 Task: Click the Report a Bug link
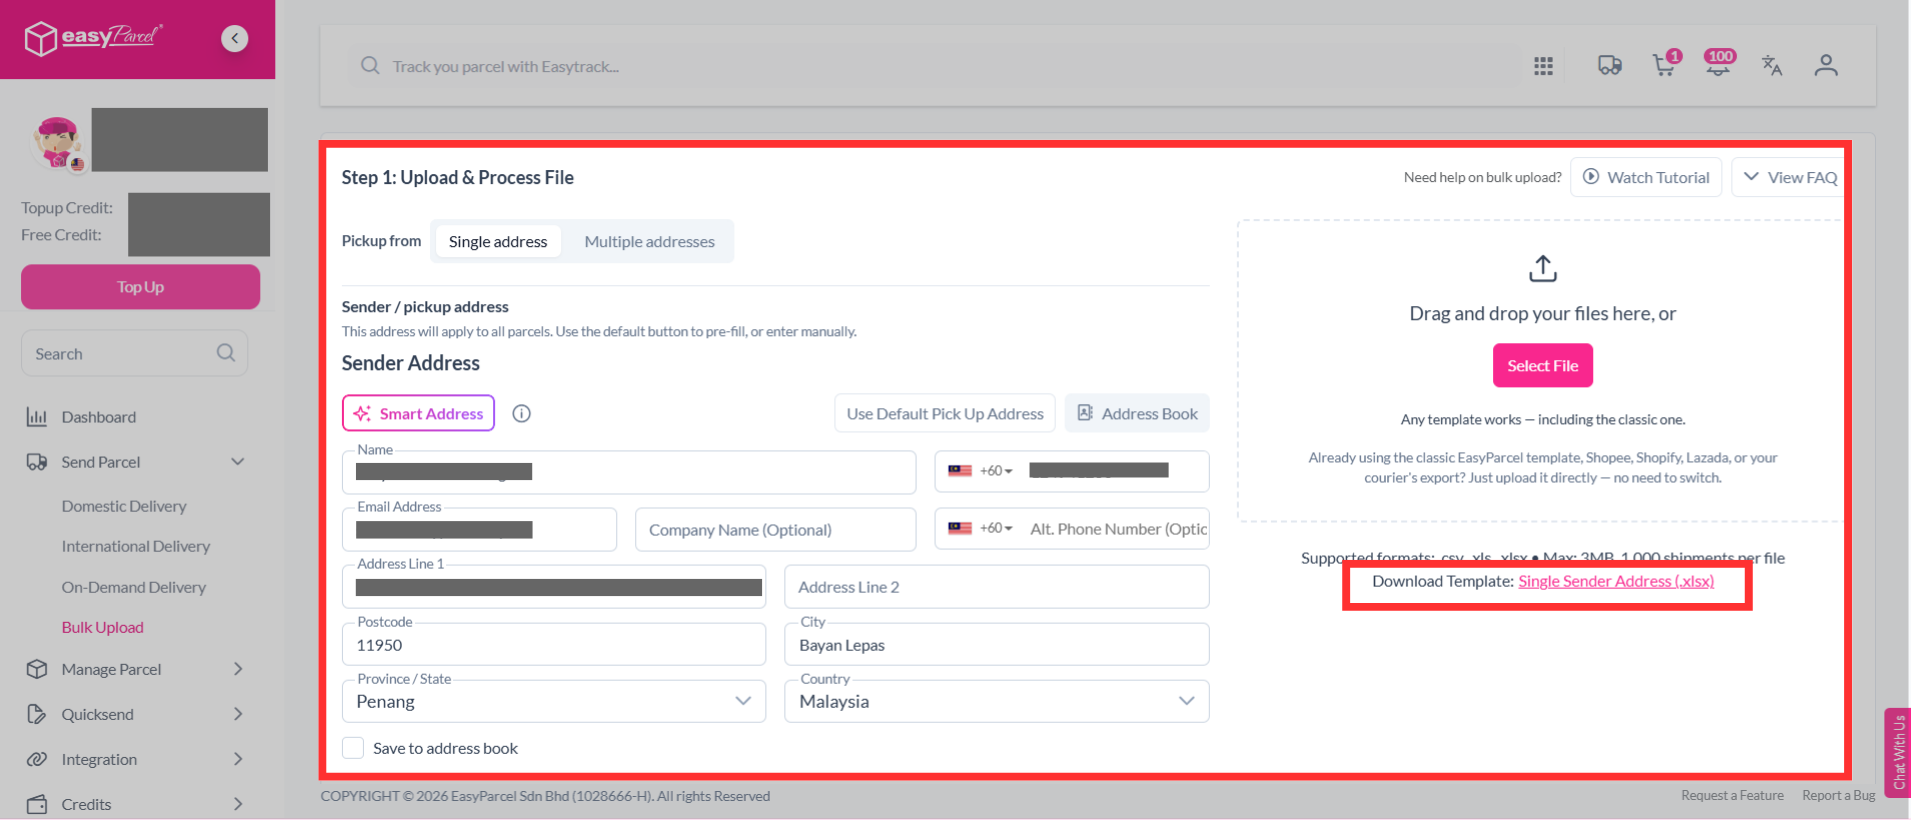point(1839,795)
